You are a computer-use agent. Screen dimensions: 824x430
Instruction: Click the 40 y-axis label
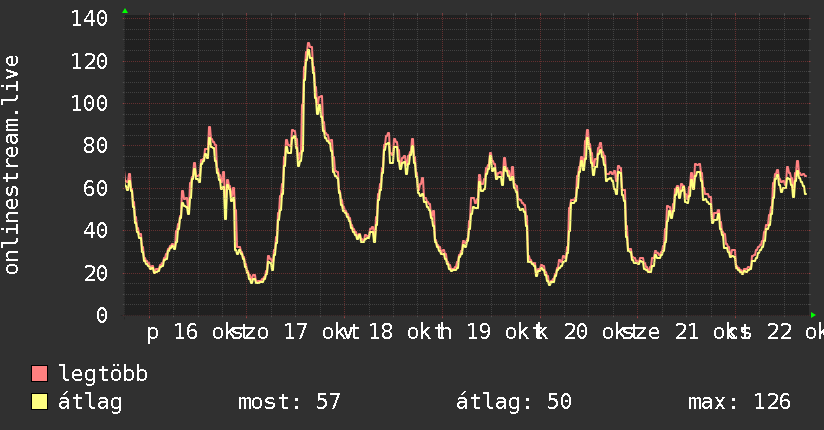click(96, 231)
